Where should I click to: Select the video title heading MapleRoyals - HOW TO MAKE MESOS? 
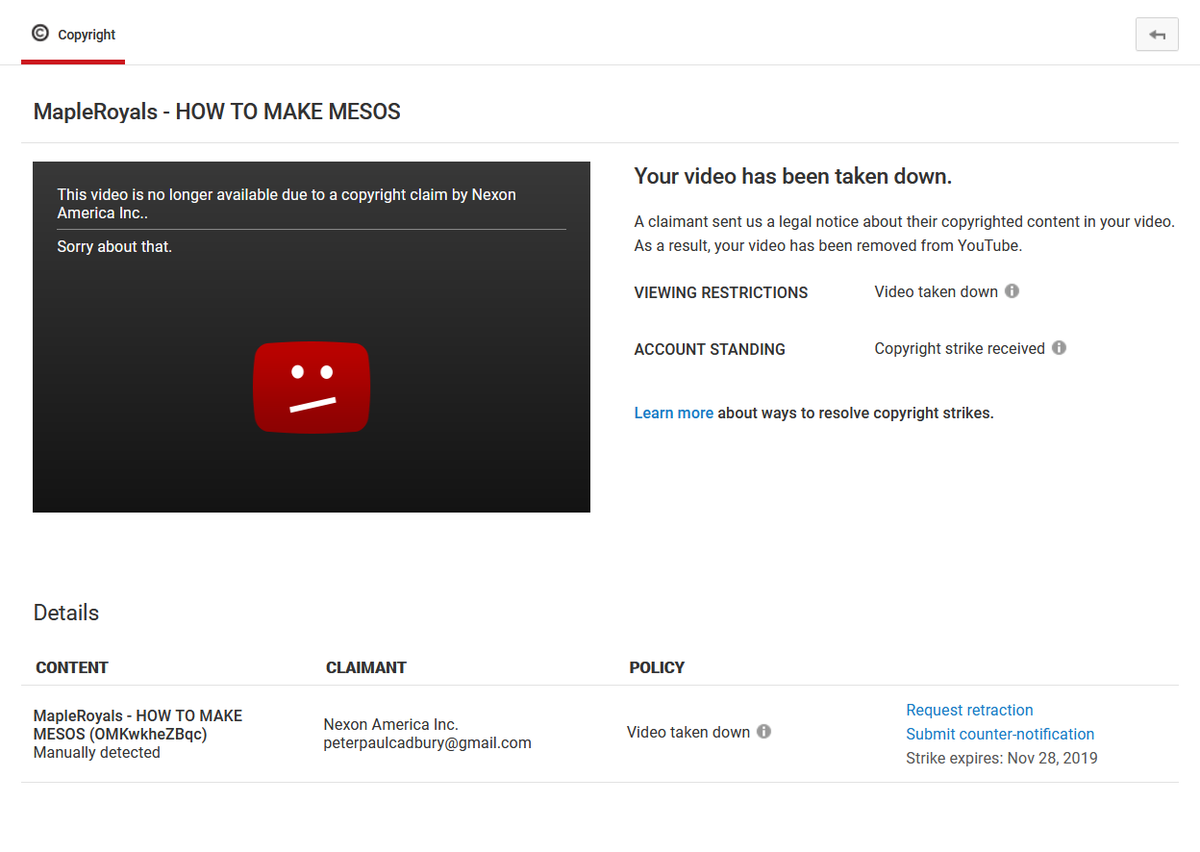[x=217, y=112]
